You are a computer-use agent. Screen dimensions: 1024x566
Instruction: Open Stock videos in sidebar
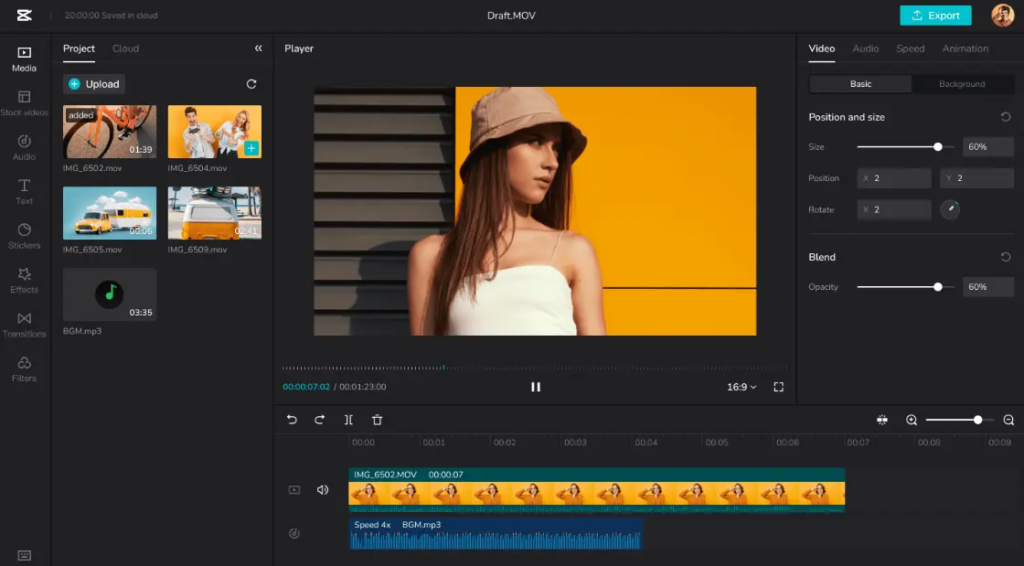coord(24,103)
